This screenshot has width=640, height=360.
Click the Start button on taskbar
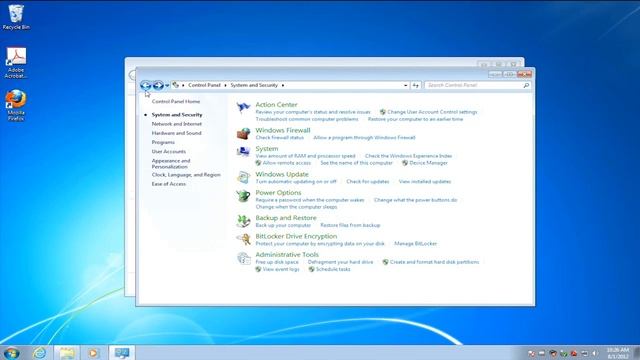[11, 353]
